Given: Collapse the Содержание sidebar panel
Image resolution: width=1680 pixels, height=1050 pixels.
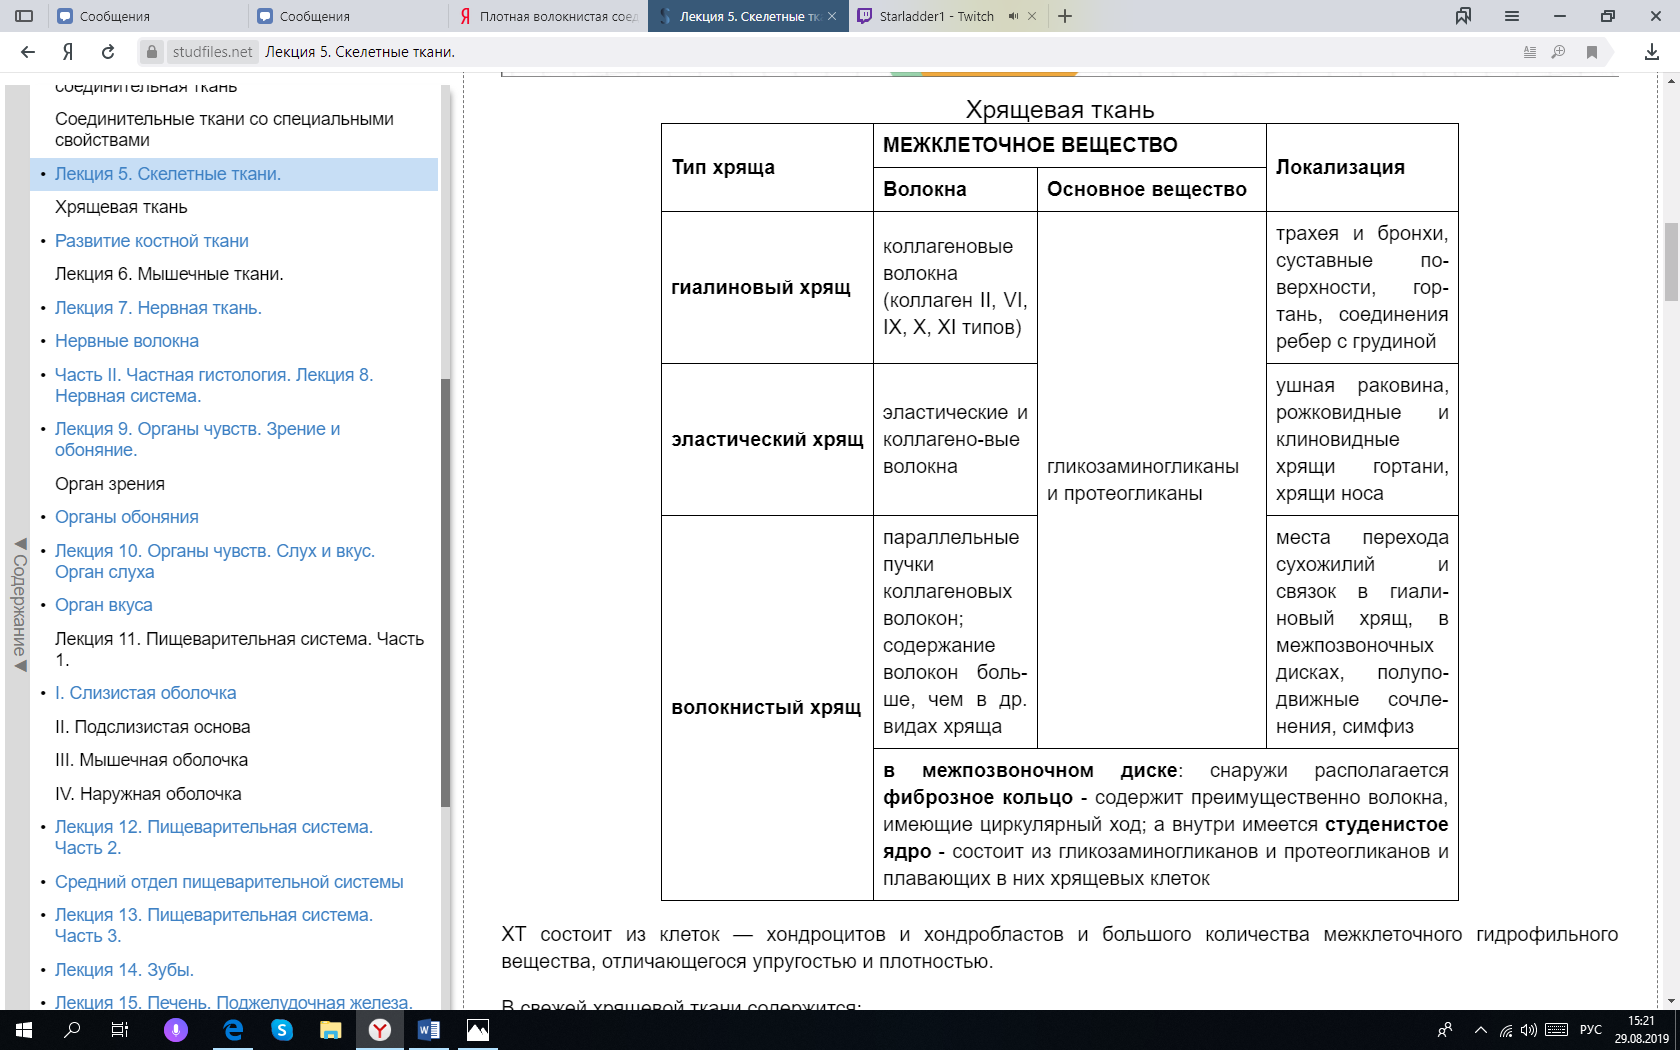Looking at the screenshot, I should [x=19, y=605].
